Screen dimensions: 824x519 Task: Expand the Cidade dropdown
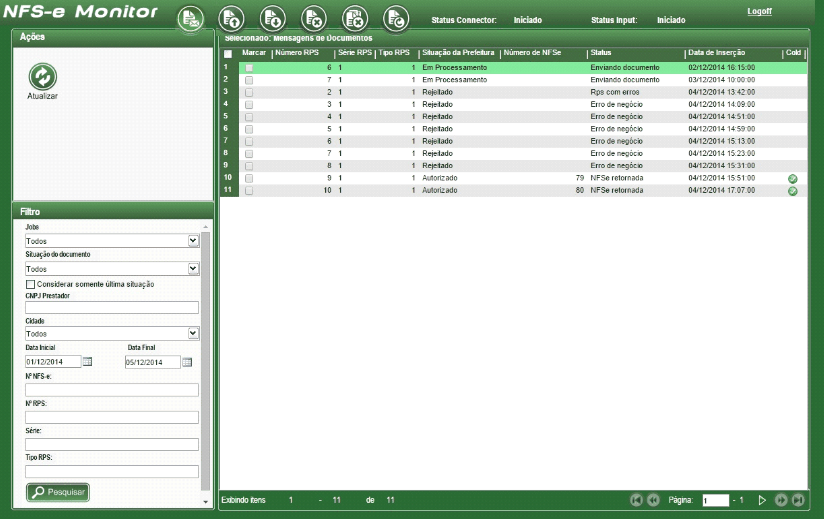click(193, 333)
